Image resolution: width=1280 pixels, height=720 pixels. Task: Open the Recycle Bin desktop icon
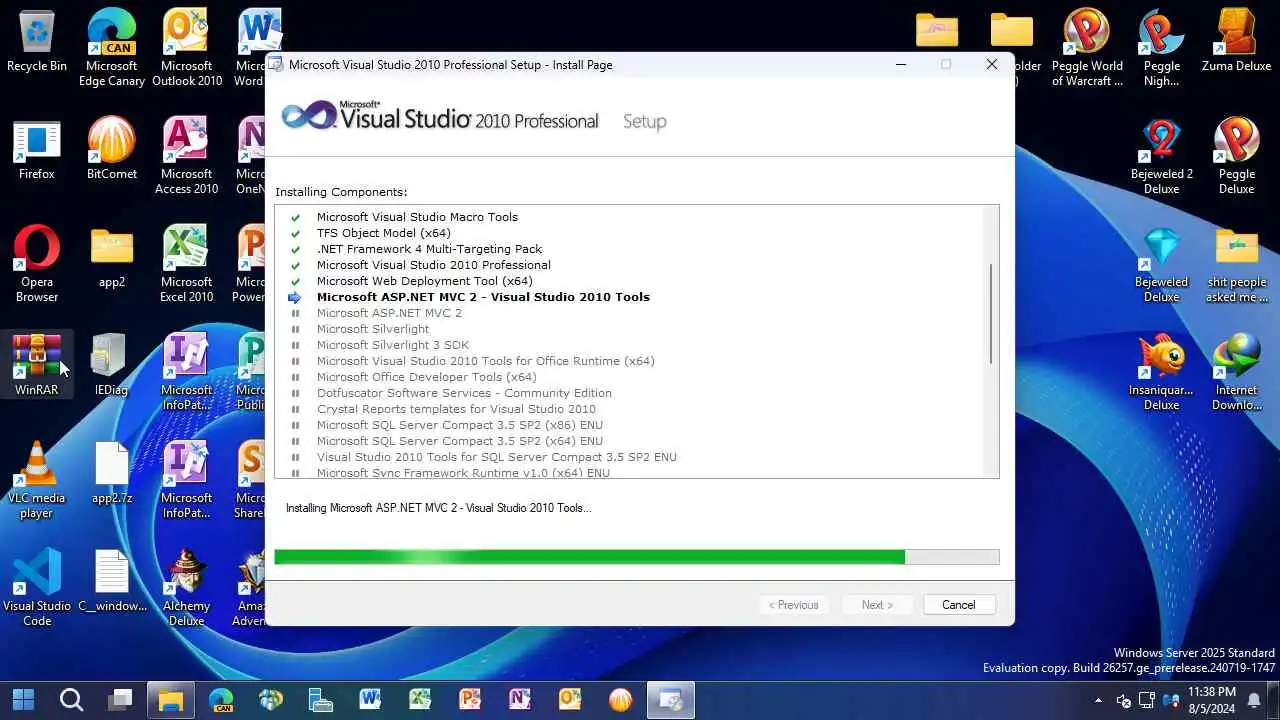pyautogui.click(x=37, y=42)
